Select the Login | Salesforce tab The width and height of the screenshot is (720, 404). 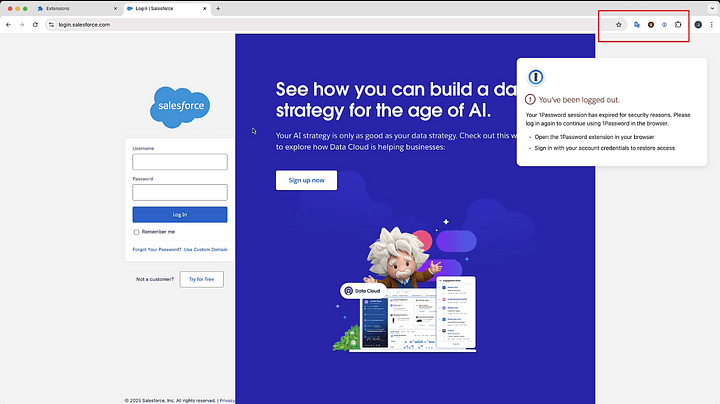pyautogui.click(x=167, y=8)
